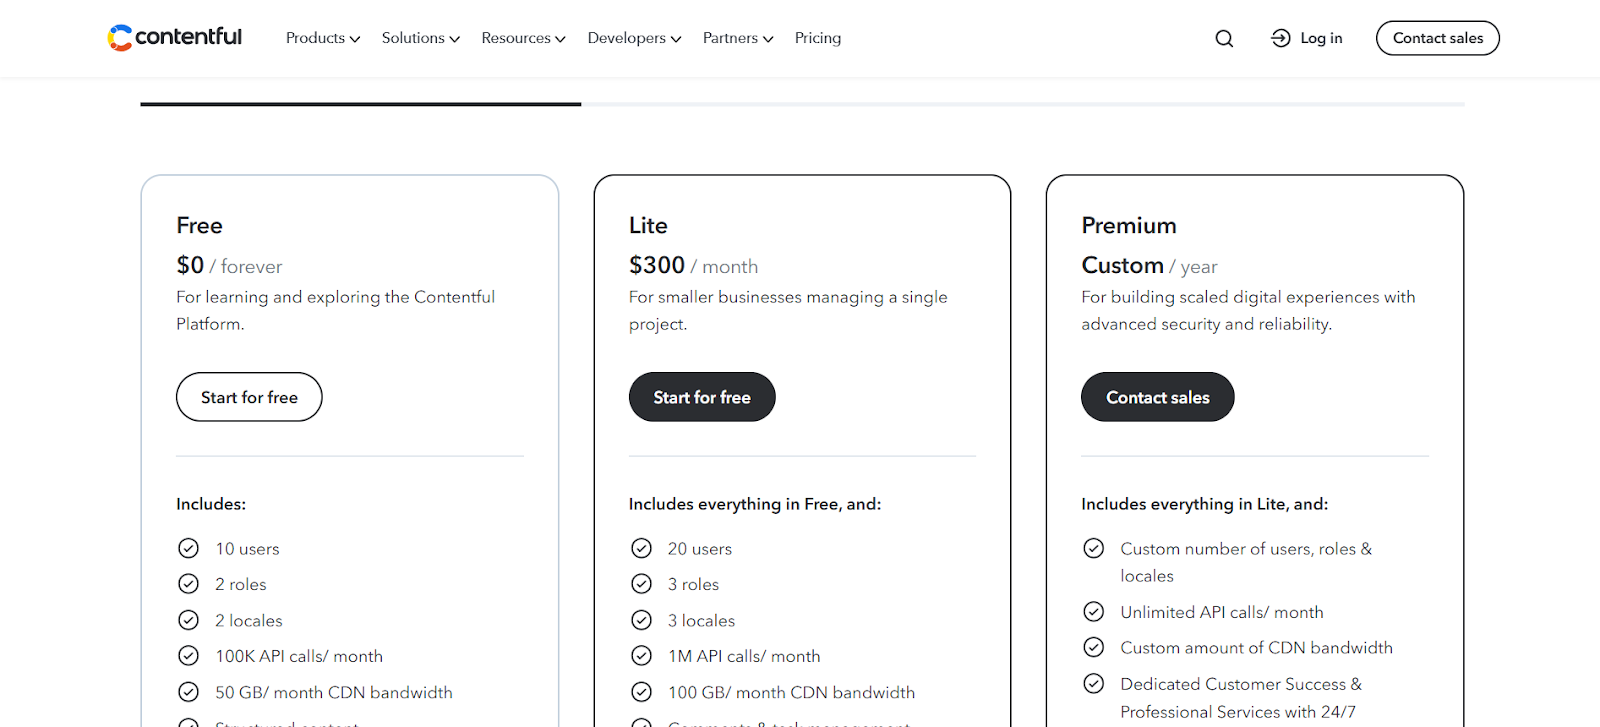The height and width of the screenshot is (727, 1600).
Task: Go to the Pricing page link
Action: point(818,38)
